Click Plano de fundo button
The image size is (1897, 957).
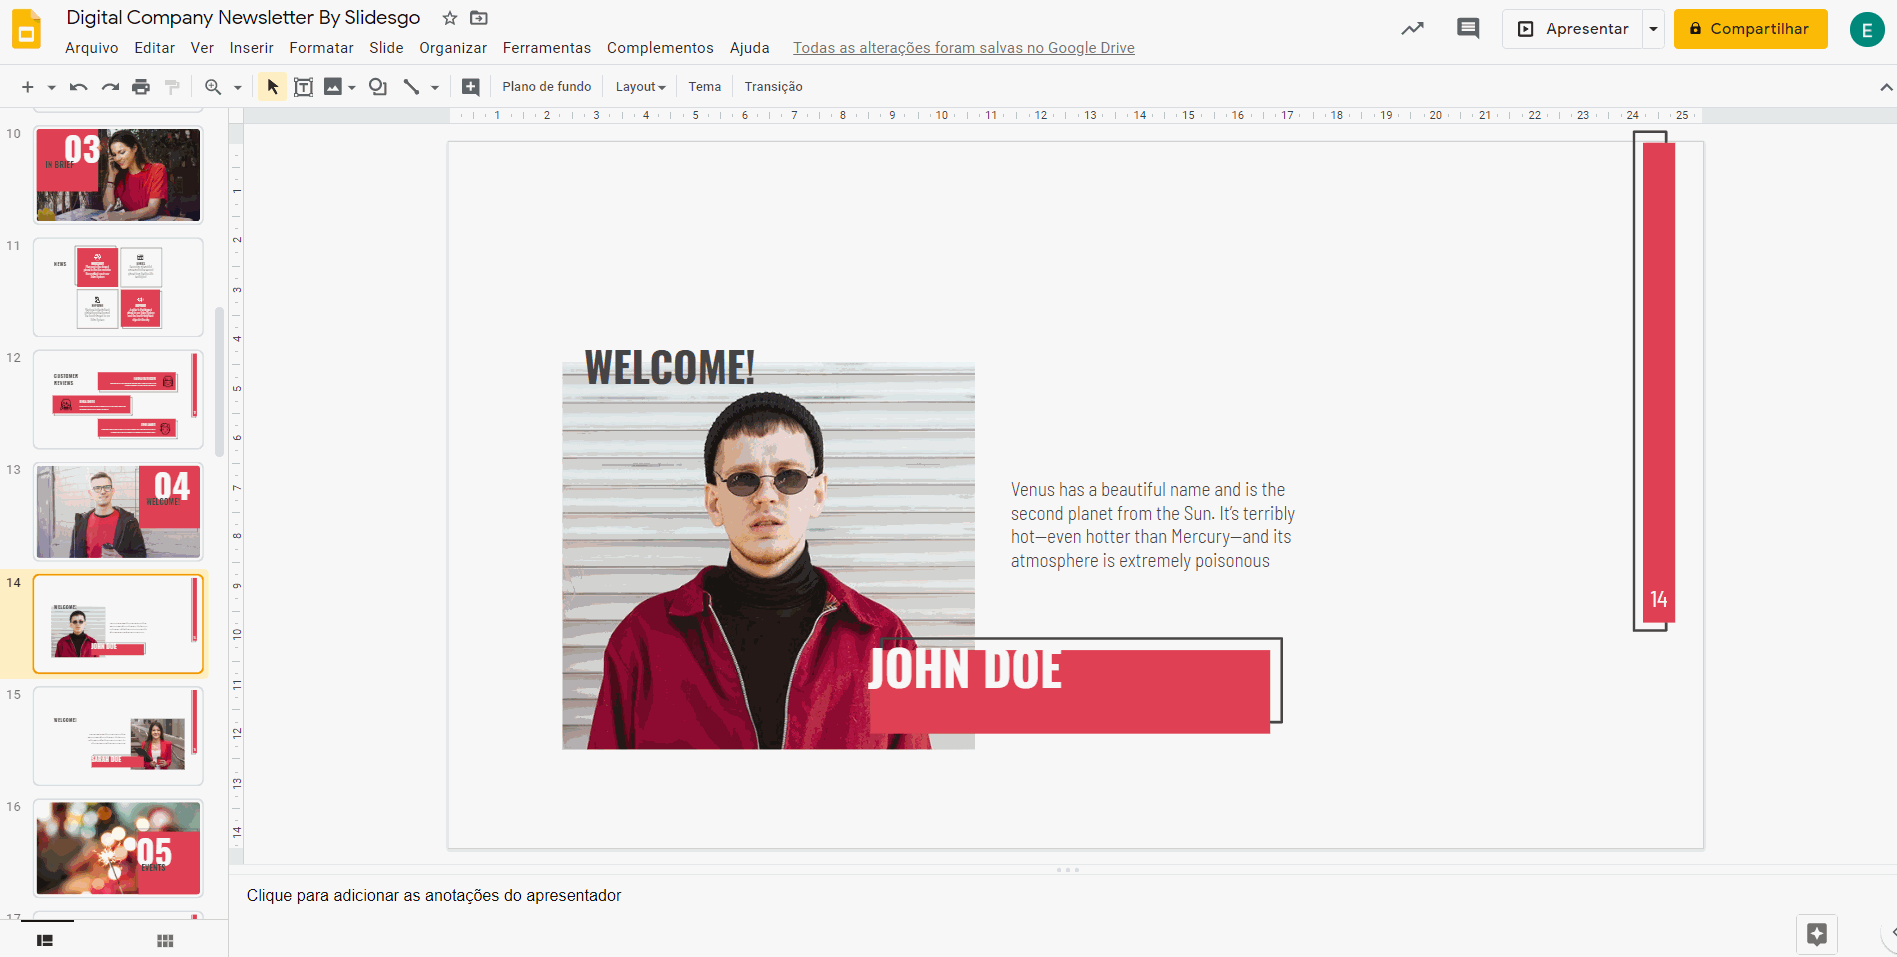coord(547,87)
